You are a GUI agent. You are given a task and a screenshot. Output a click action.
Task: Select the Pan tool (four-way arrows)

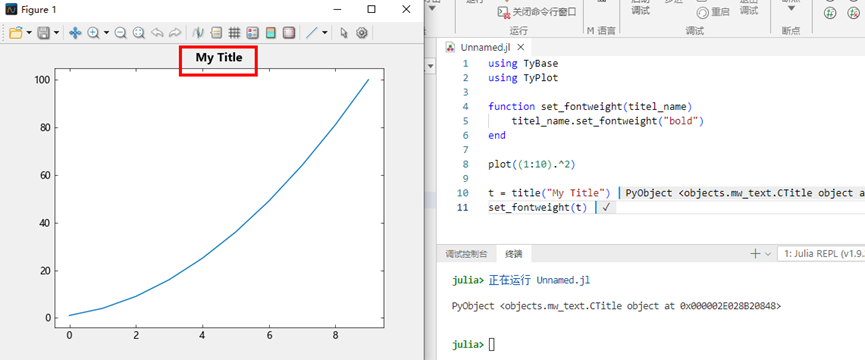point(75,33)
